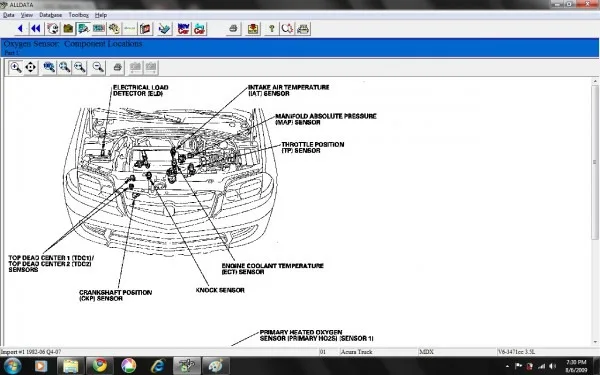Open the brown briefcase toolbar icon
This screenshot has width=600, height=375.
(x=68, y=29)
